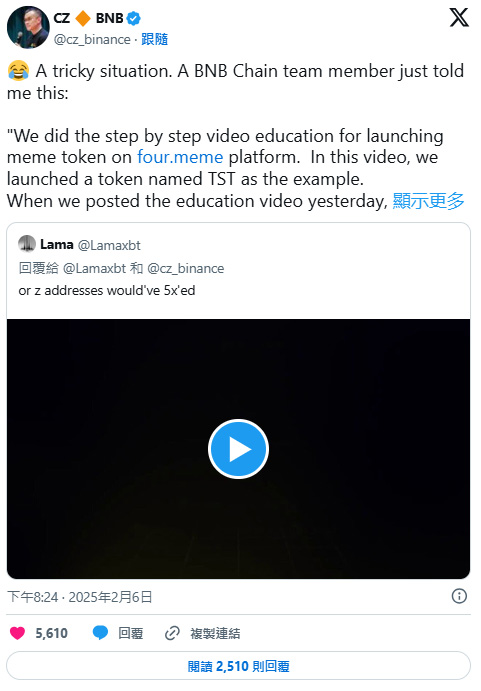Image resolution: width=481 pixels, height=691 pixels.
Task: Open the 閱讀 2,510 則回覆 button
Action: 238,666
